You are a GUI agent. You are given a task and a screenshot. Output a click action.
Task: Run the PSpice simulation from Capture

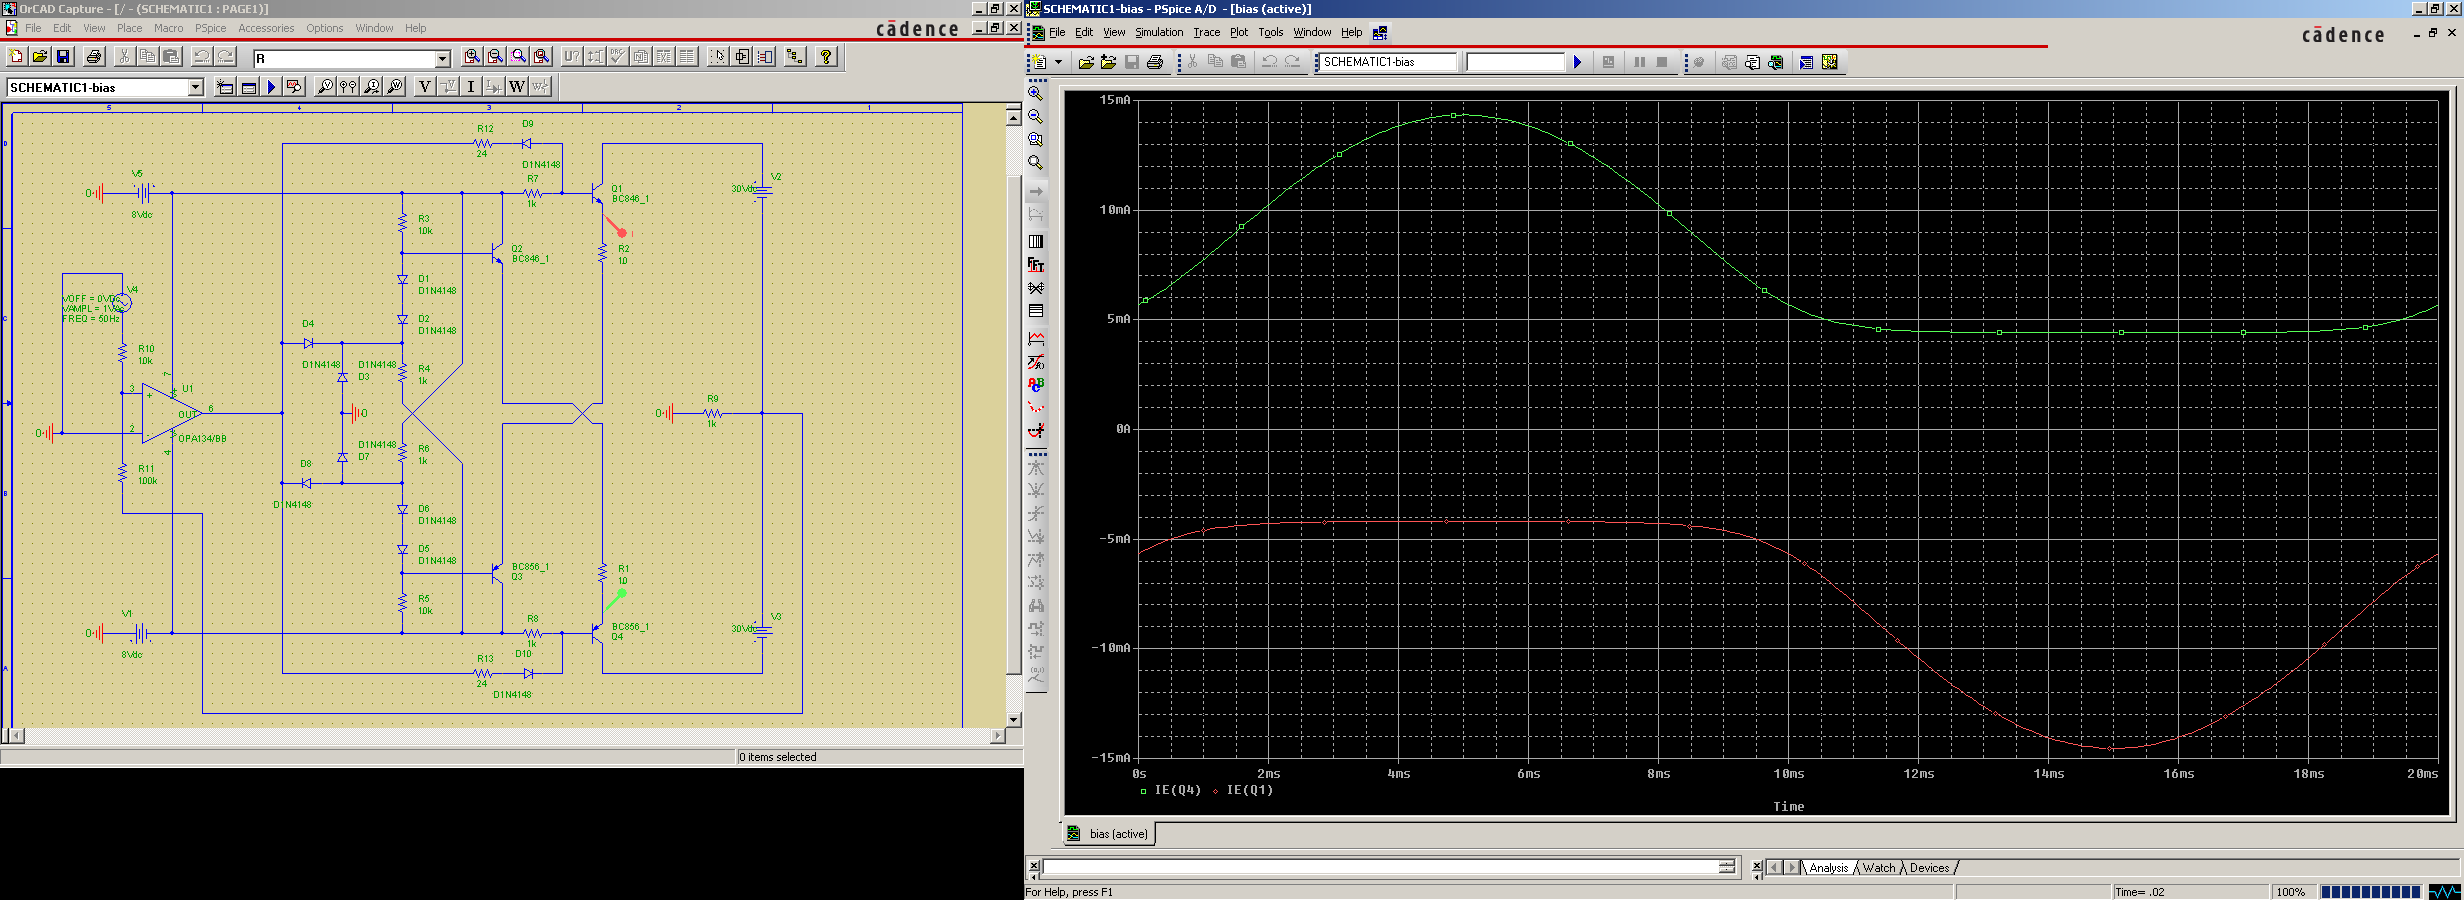click(x=271, y=87)
